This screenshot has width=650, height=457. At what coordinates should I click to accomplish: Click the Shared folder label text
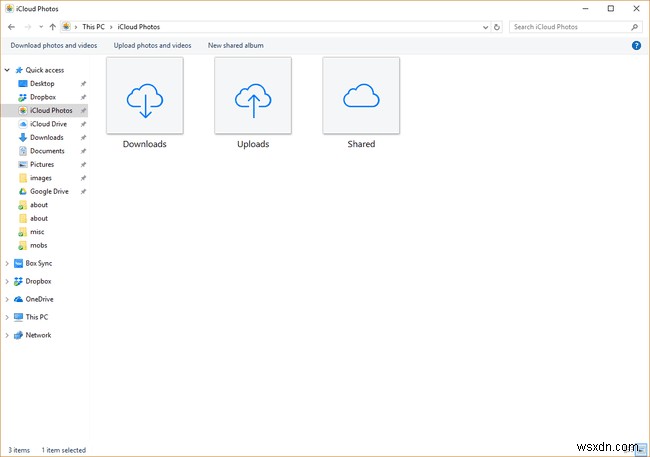[361, 144]
